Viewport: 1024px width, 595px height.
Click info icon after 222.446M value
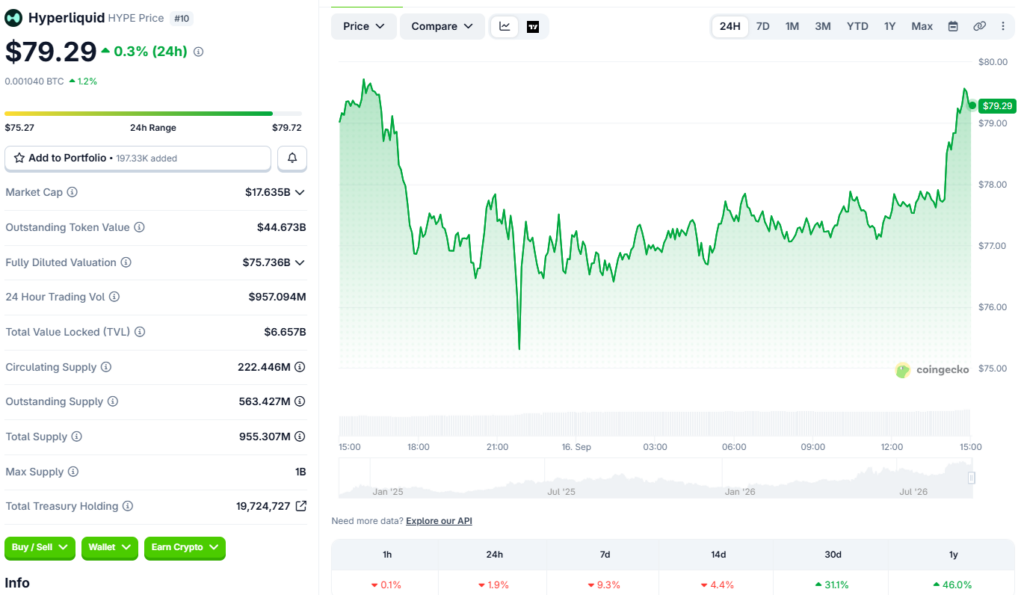[300, 367]
